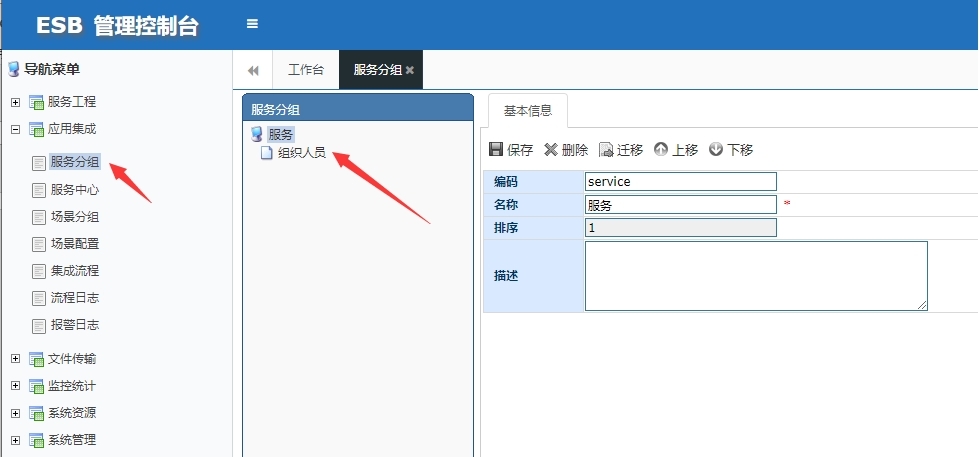
Task: Expand the 系统资源 tree node
Action: point(16,413)
